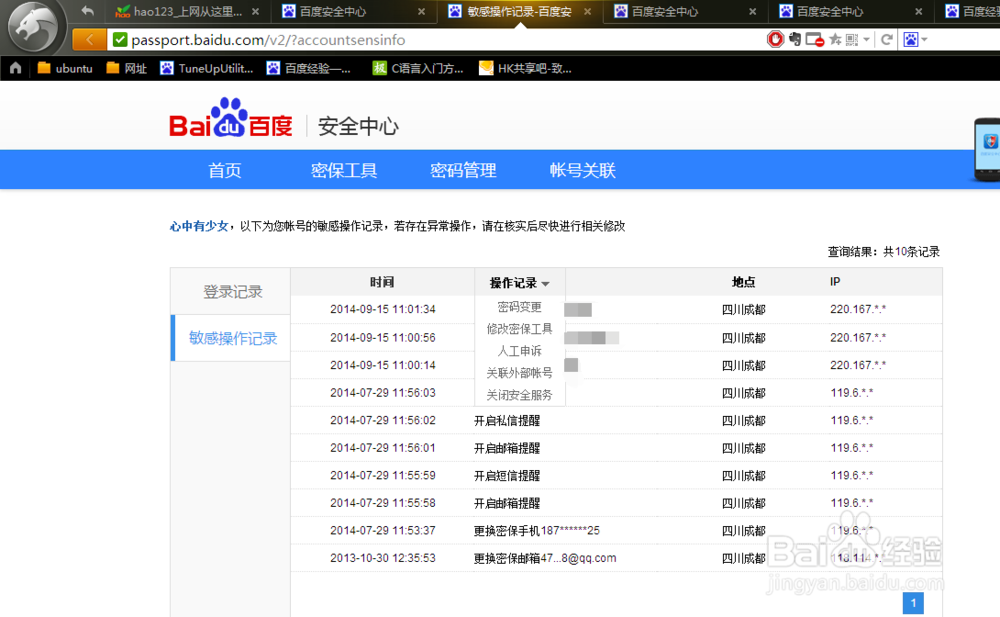Open the ubuntu bookmark folder
Viewport: 1000px width, 617px height.
(x=64, y=68)
